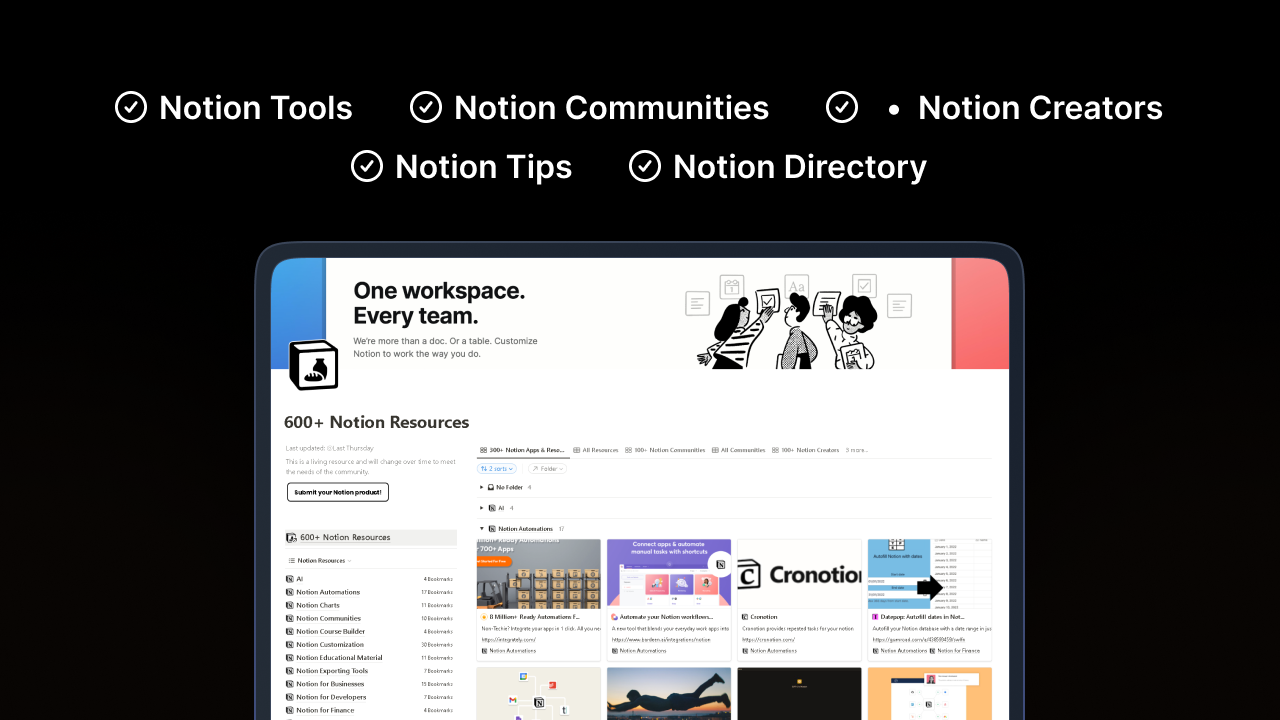Click the icon beside the 600+ Notion Resources callout

tap(291, 537)
